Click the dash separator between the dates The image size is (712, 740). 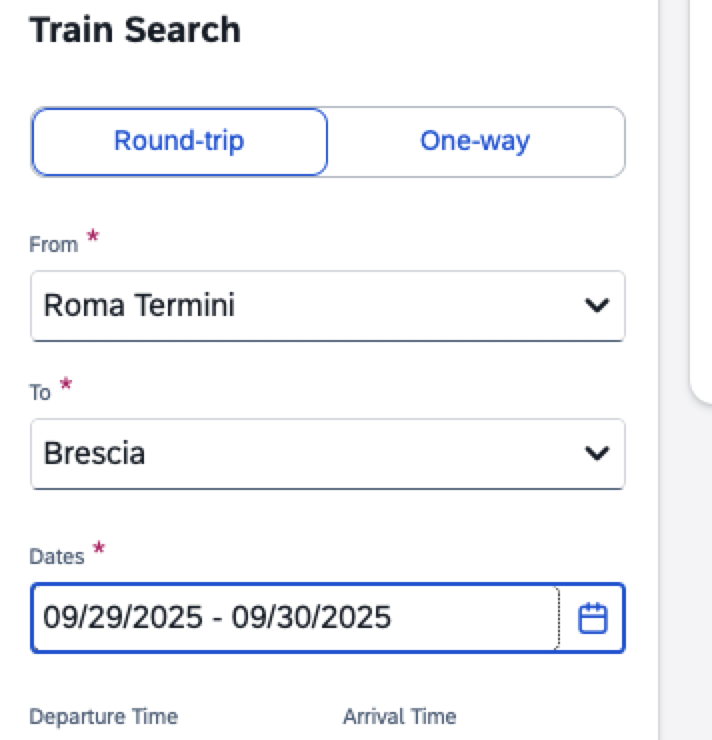(x=218, y=617)
